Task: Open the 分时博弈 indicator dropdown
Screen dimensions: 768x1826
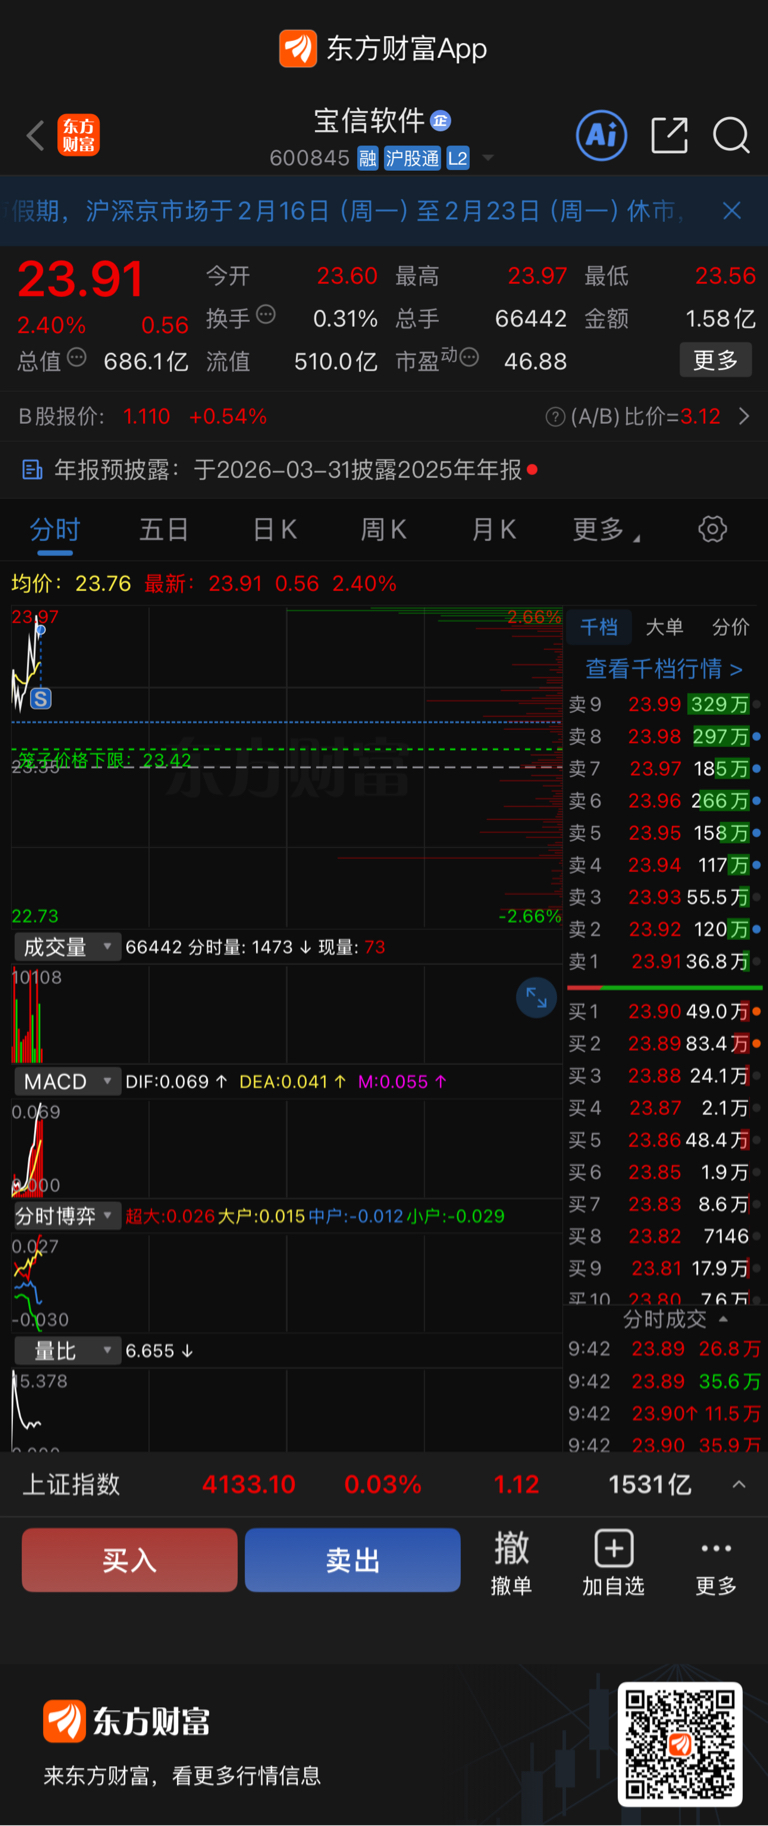Action: (67, 1216)
